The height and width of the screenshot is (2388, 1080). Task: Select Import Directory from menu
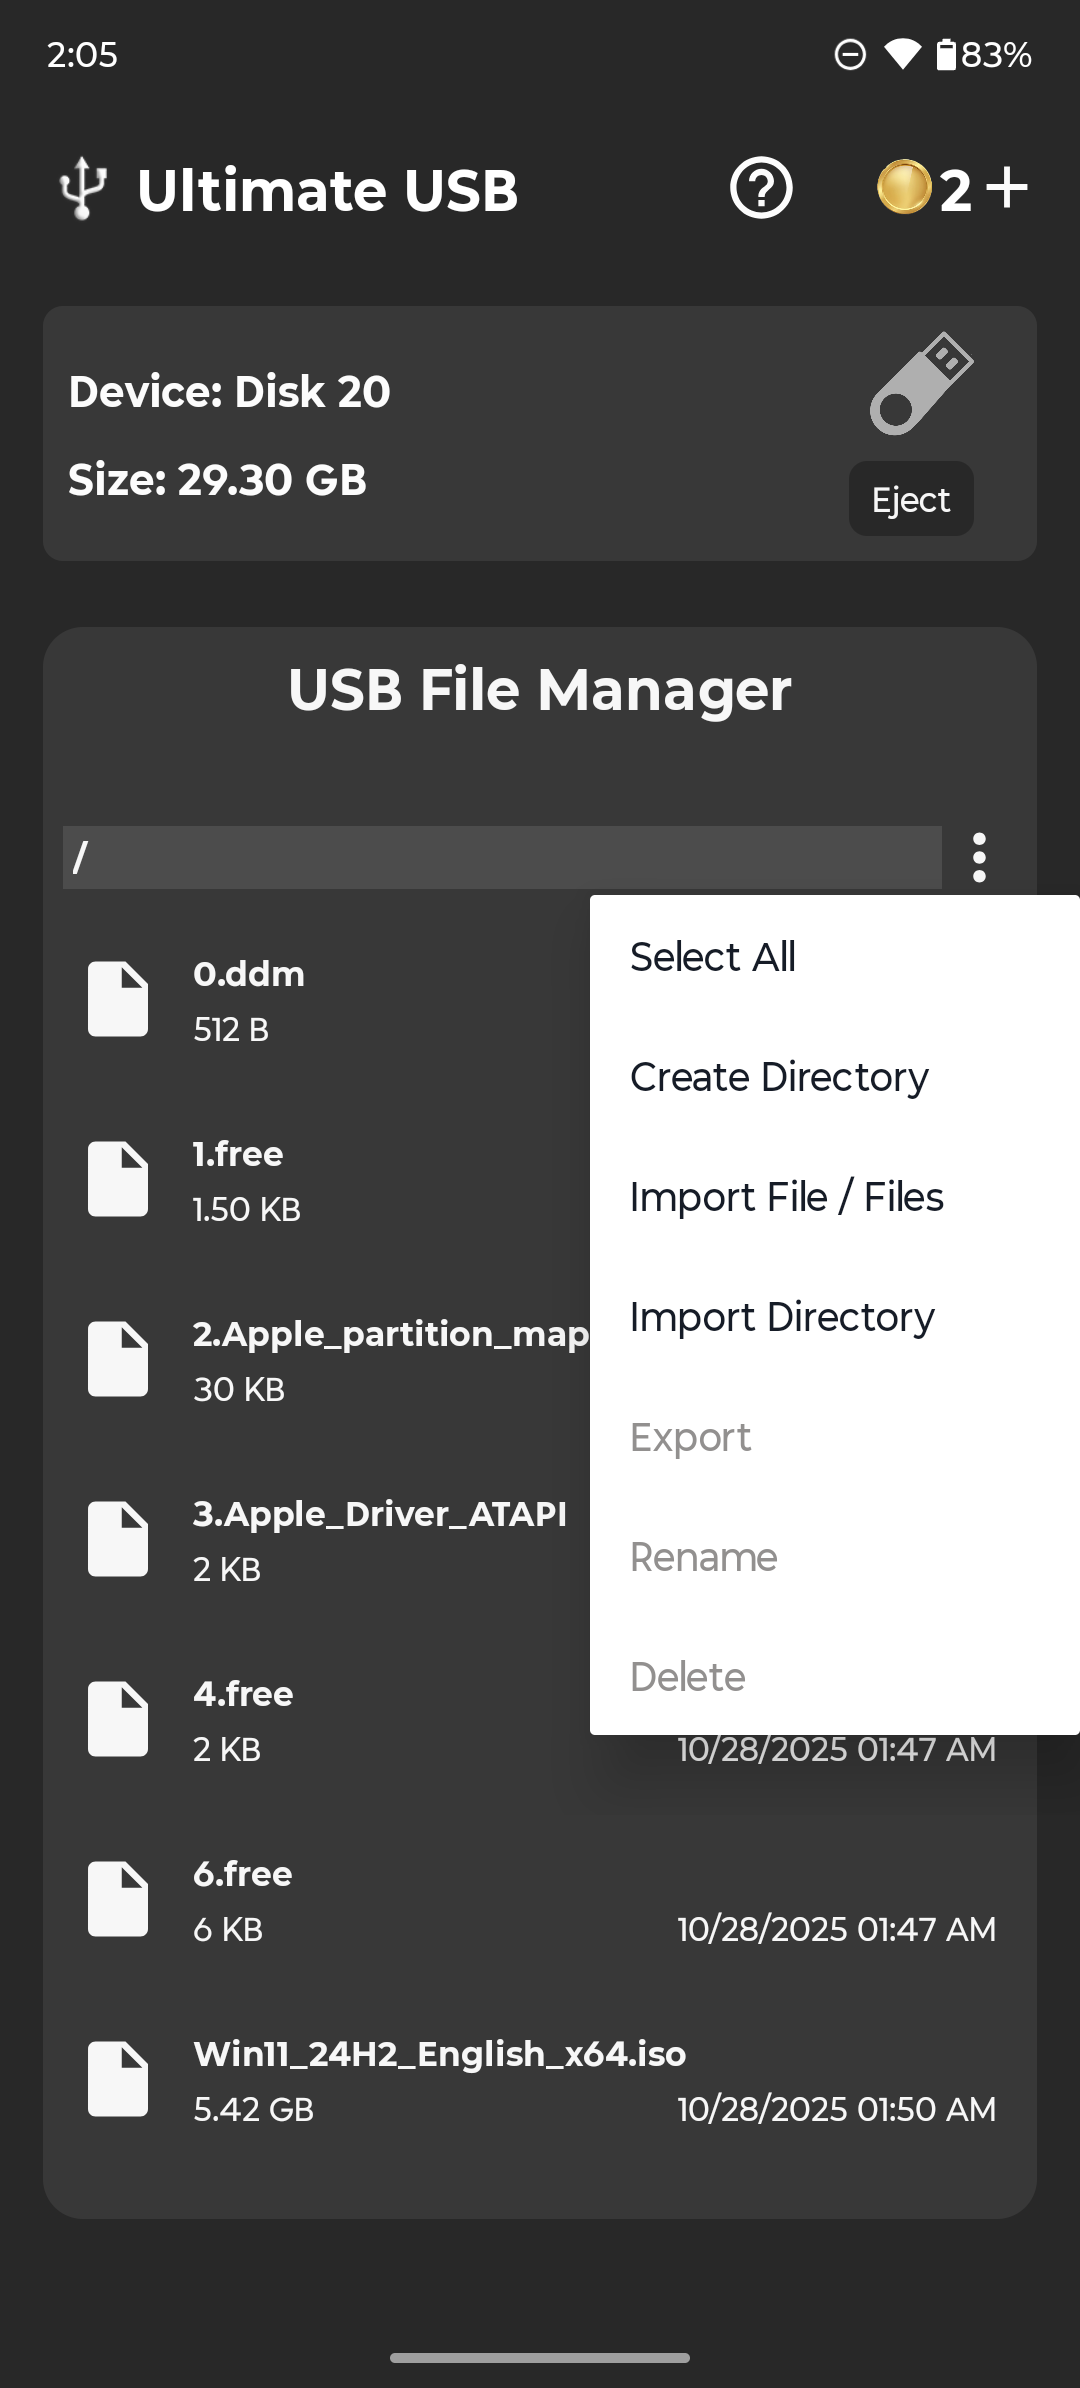click(782, 1317)
